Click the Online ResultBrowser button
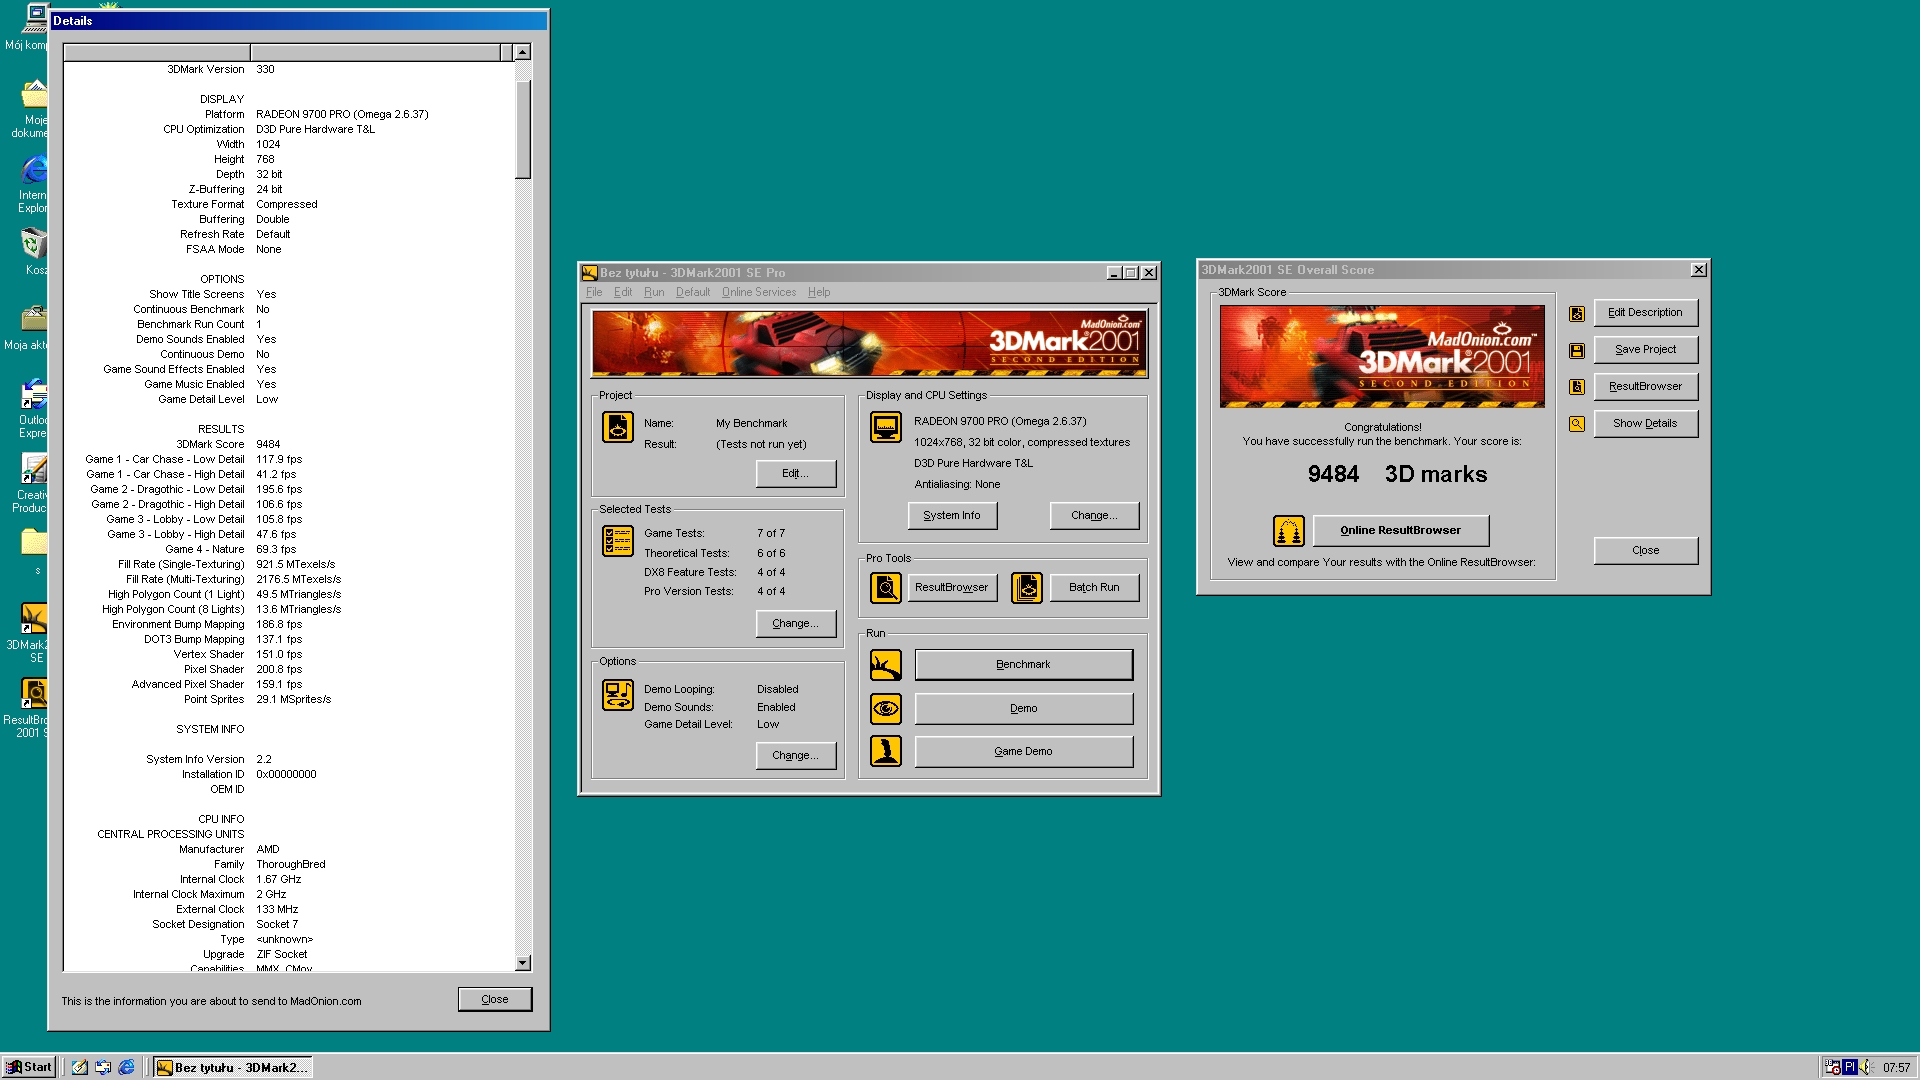This screenshot has height=1080, width=1920. tap(1401, 531)
